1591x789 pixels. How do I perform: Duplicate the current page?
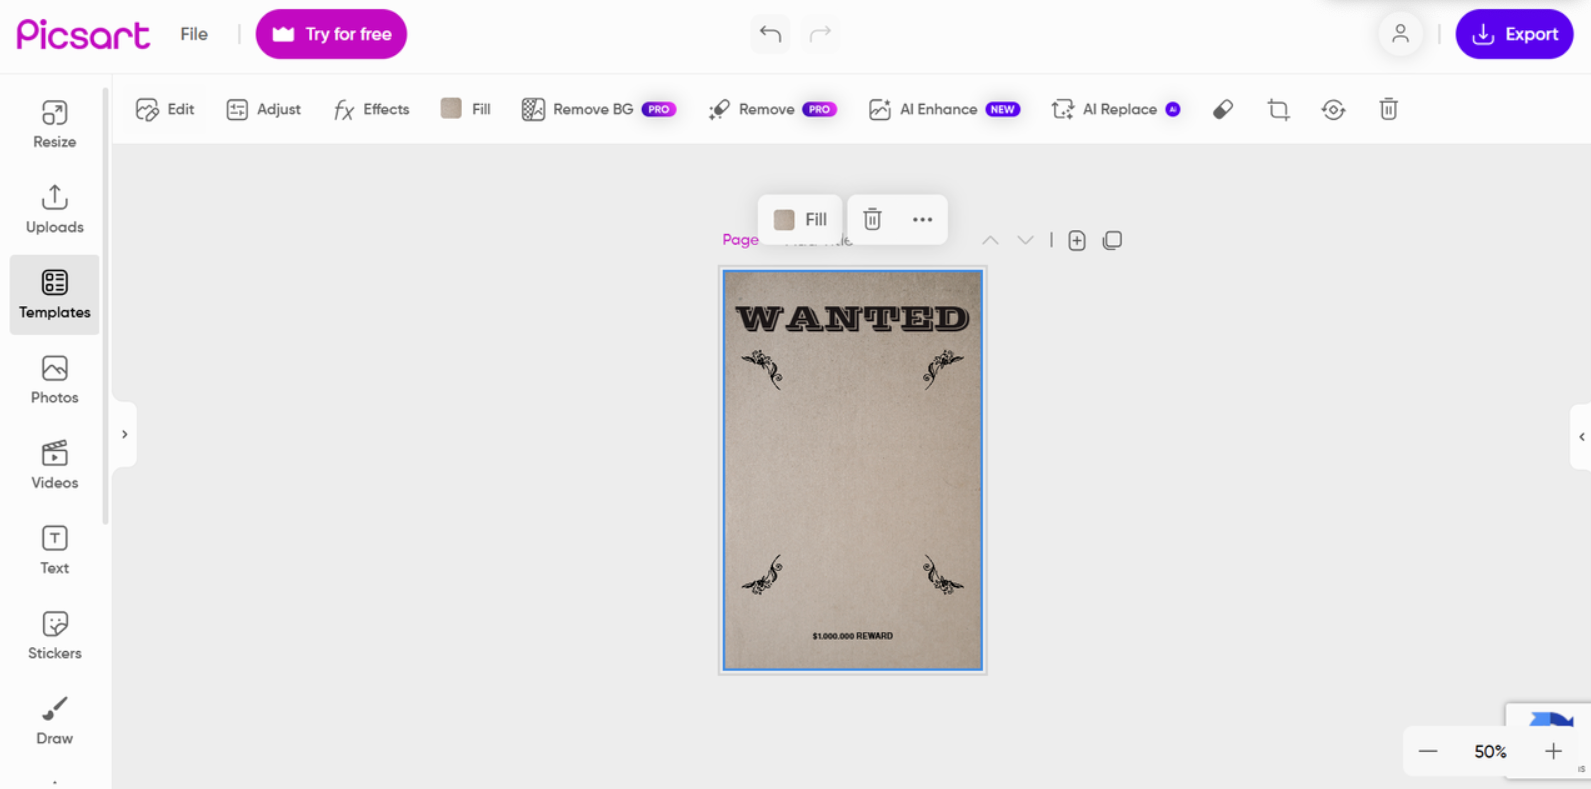click(x=1112, y=240)
